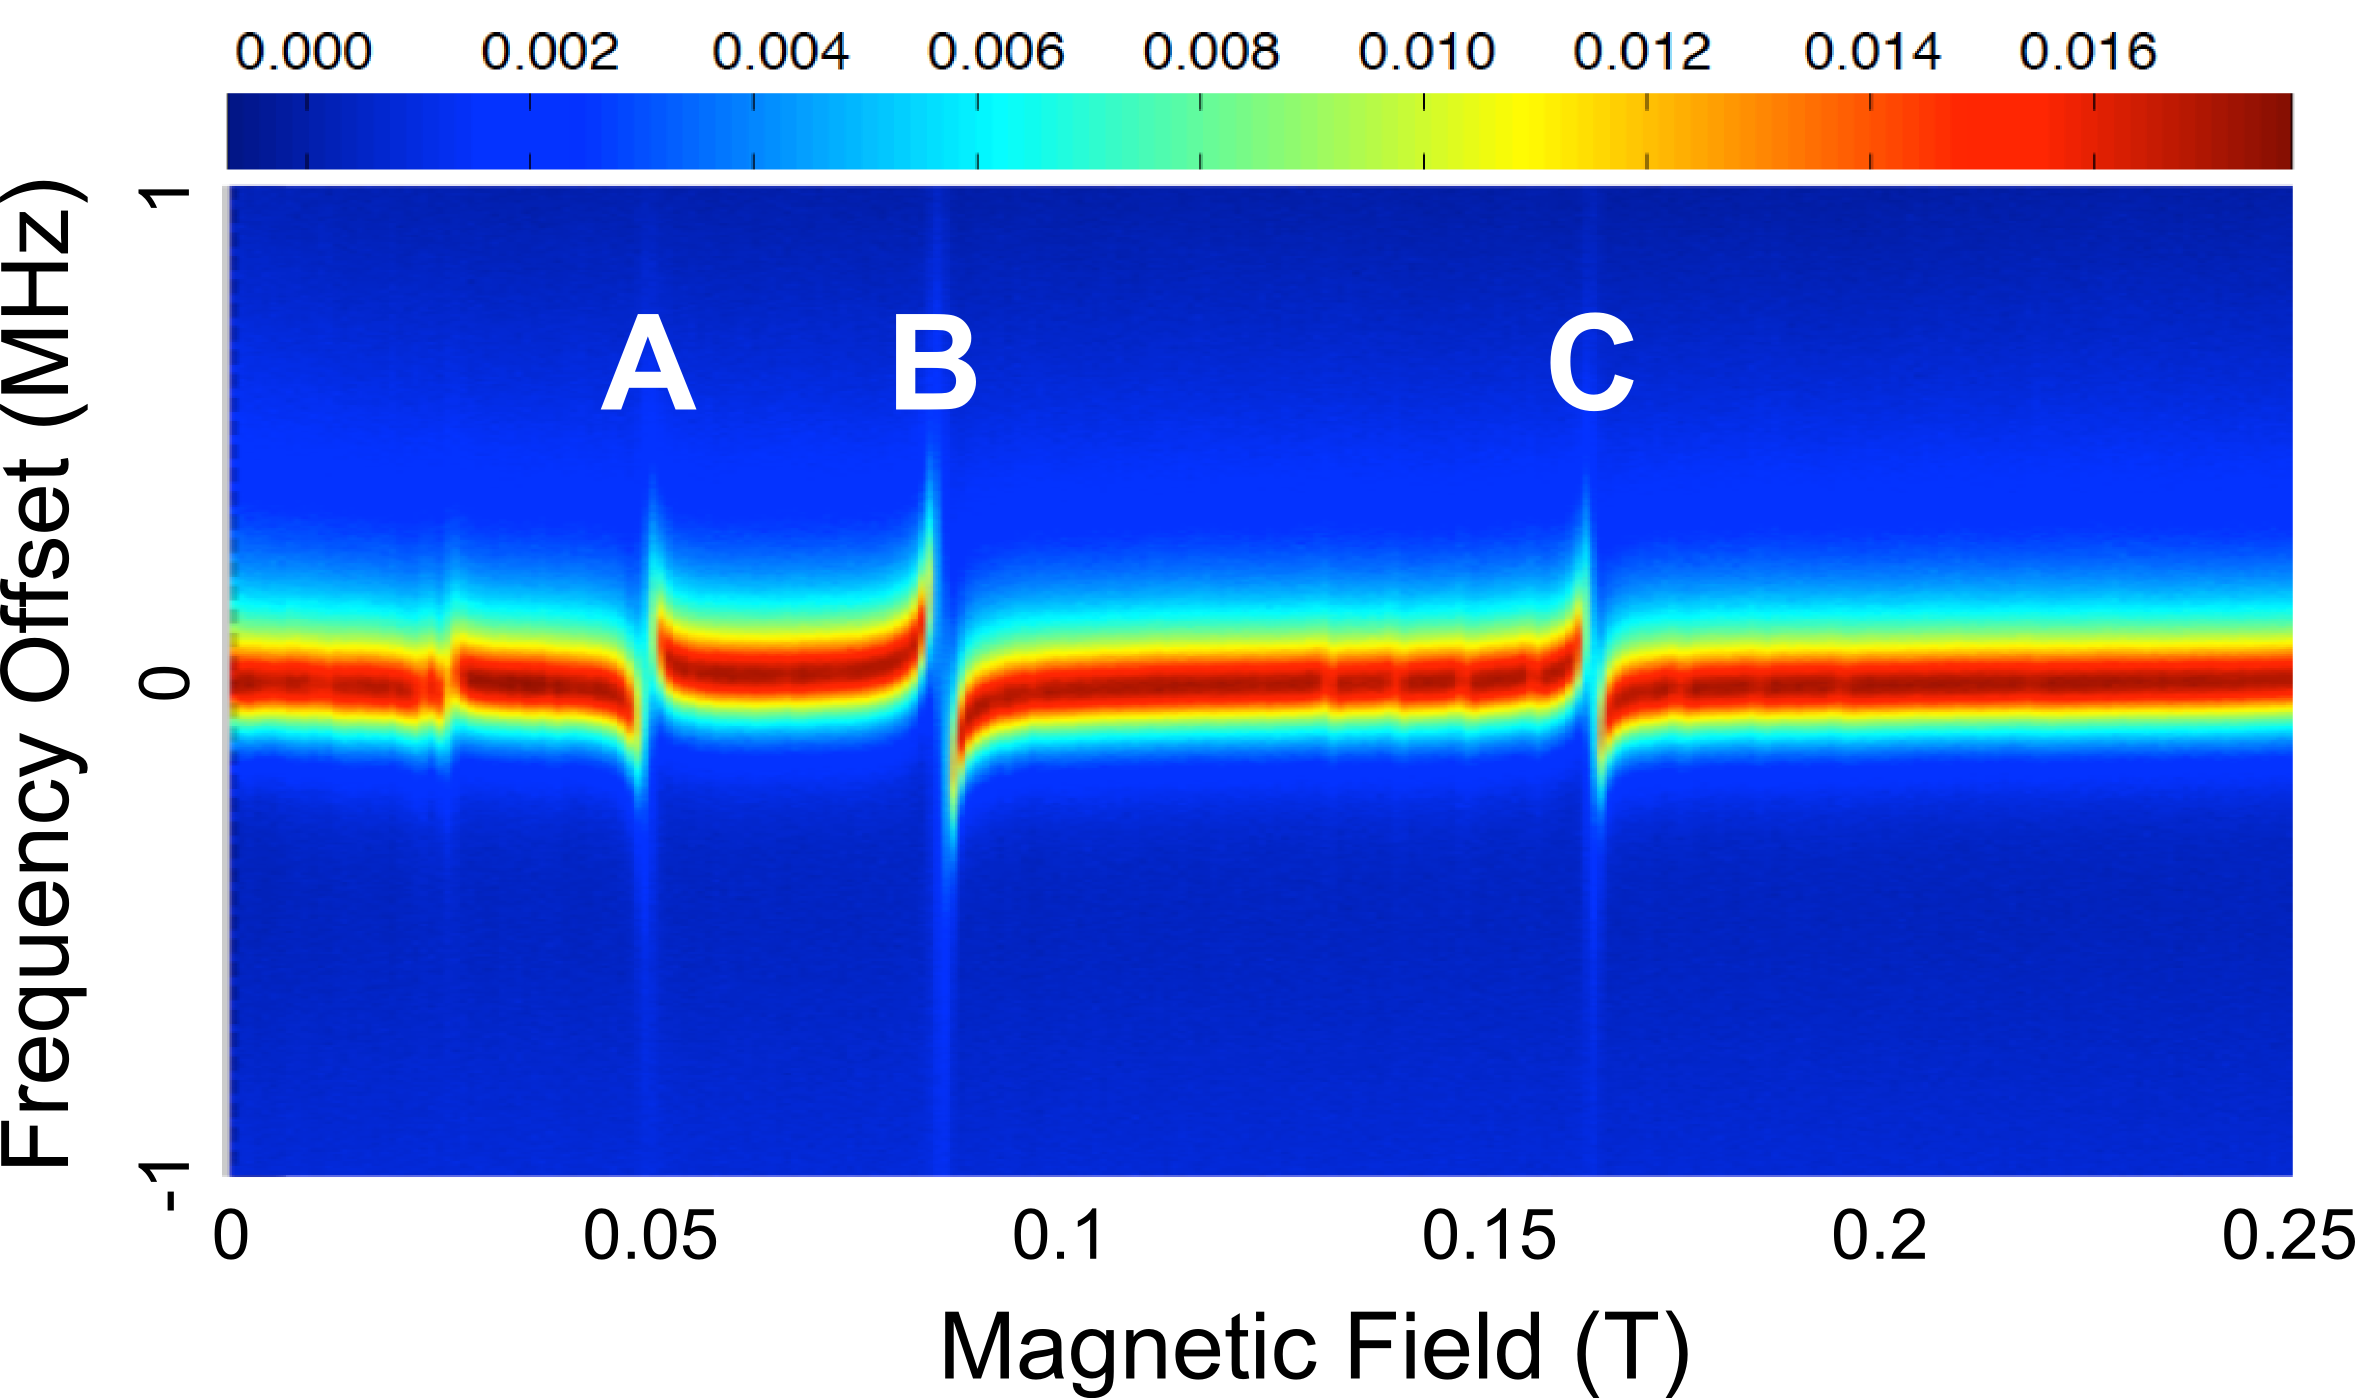Click the 0.004 colorbar tick label
This screenshot has width=2355, height=1398.
tap(780, 52)
